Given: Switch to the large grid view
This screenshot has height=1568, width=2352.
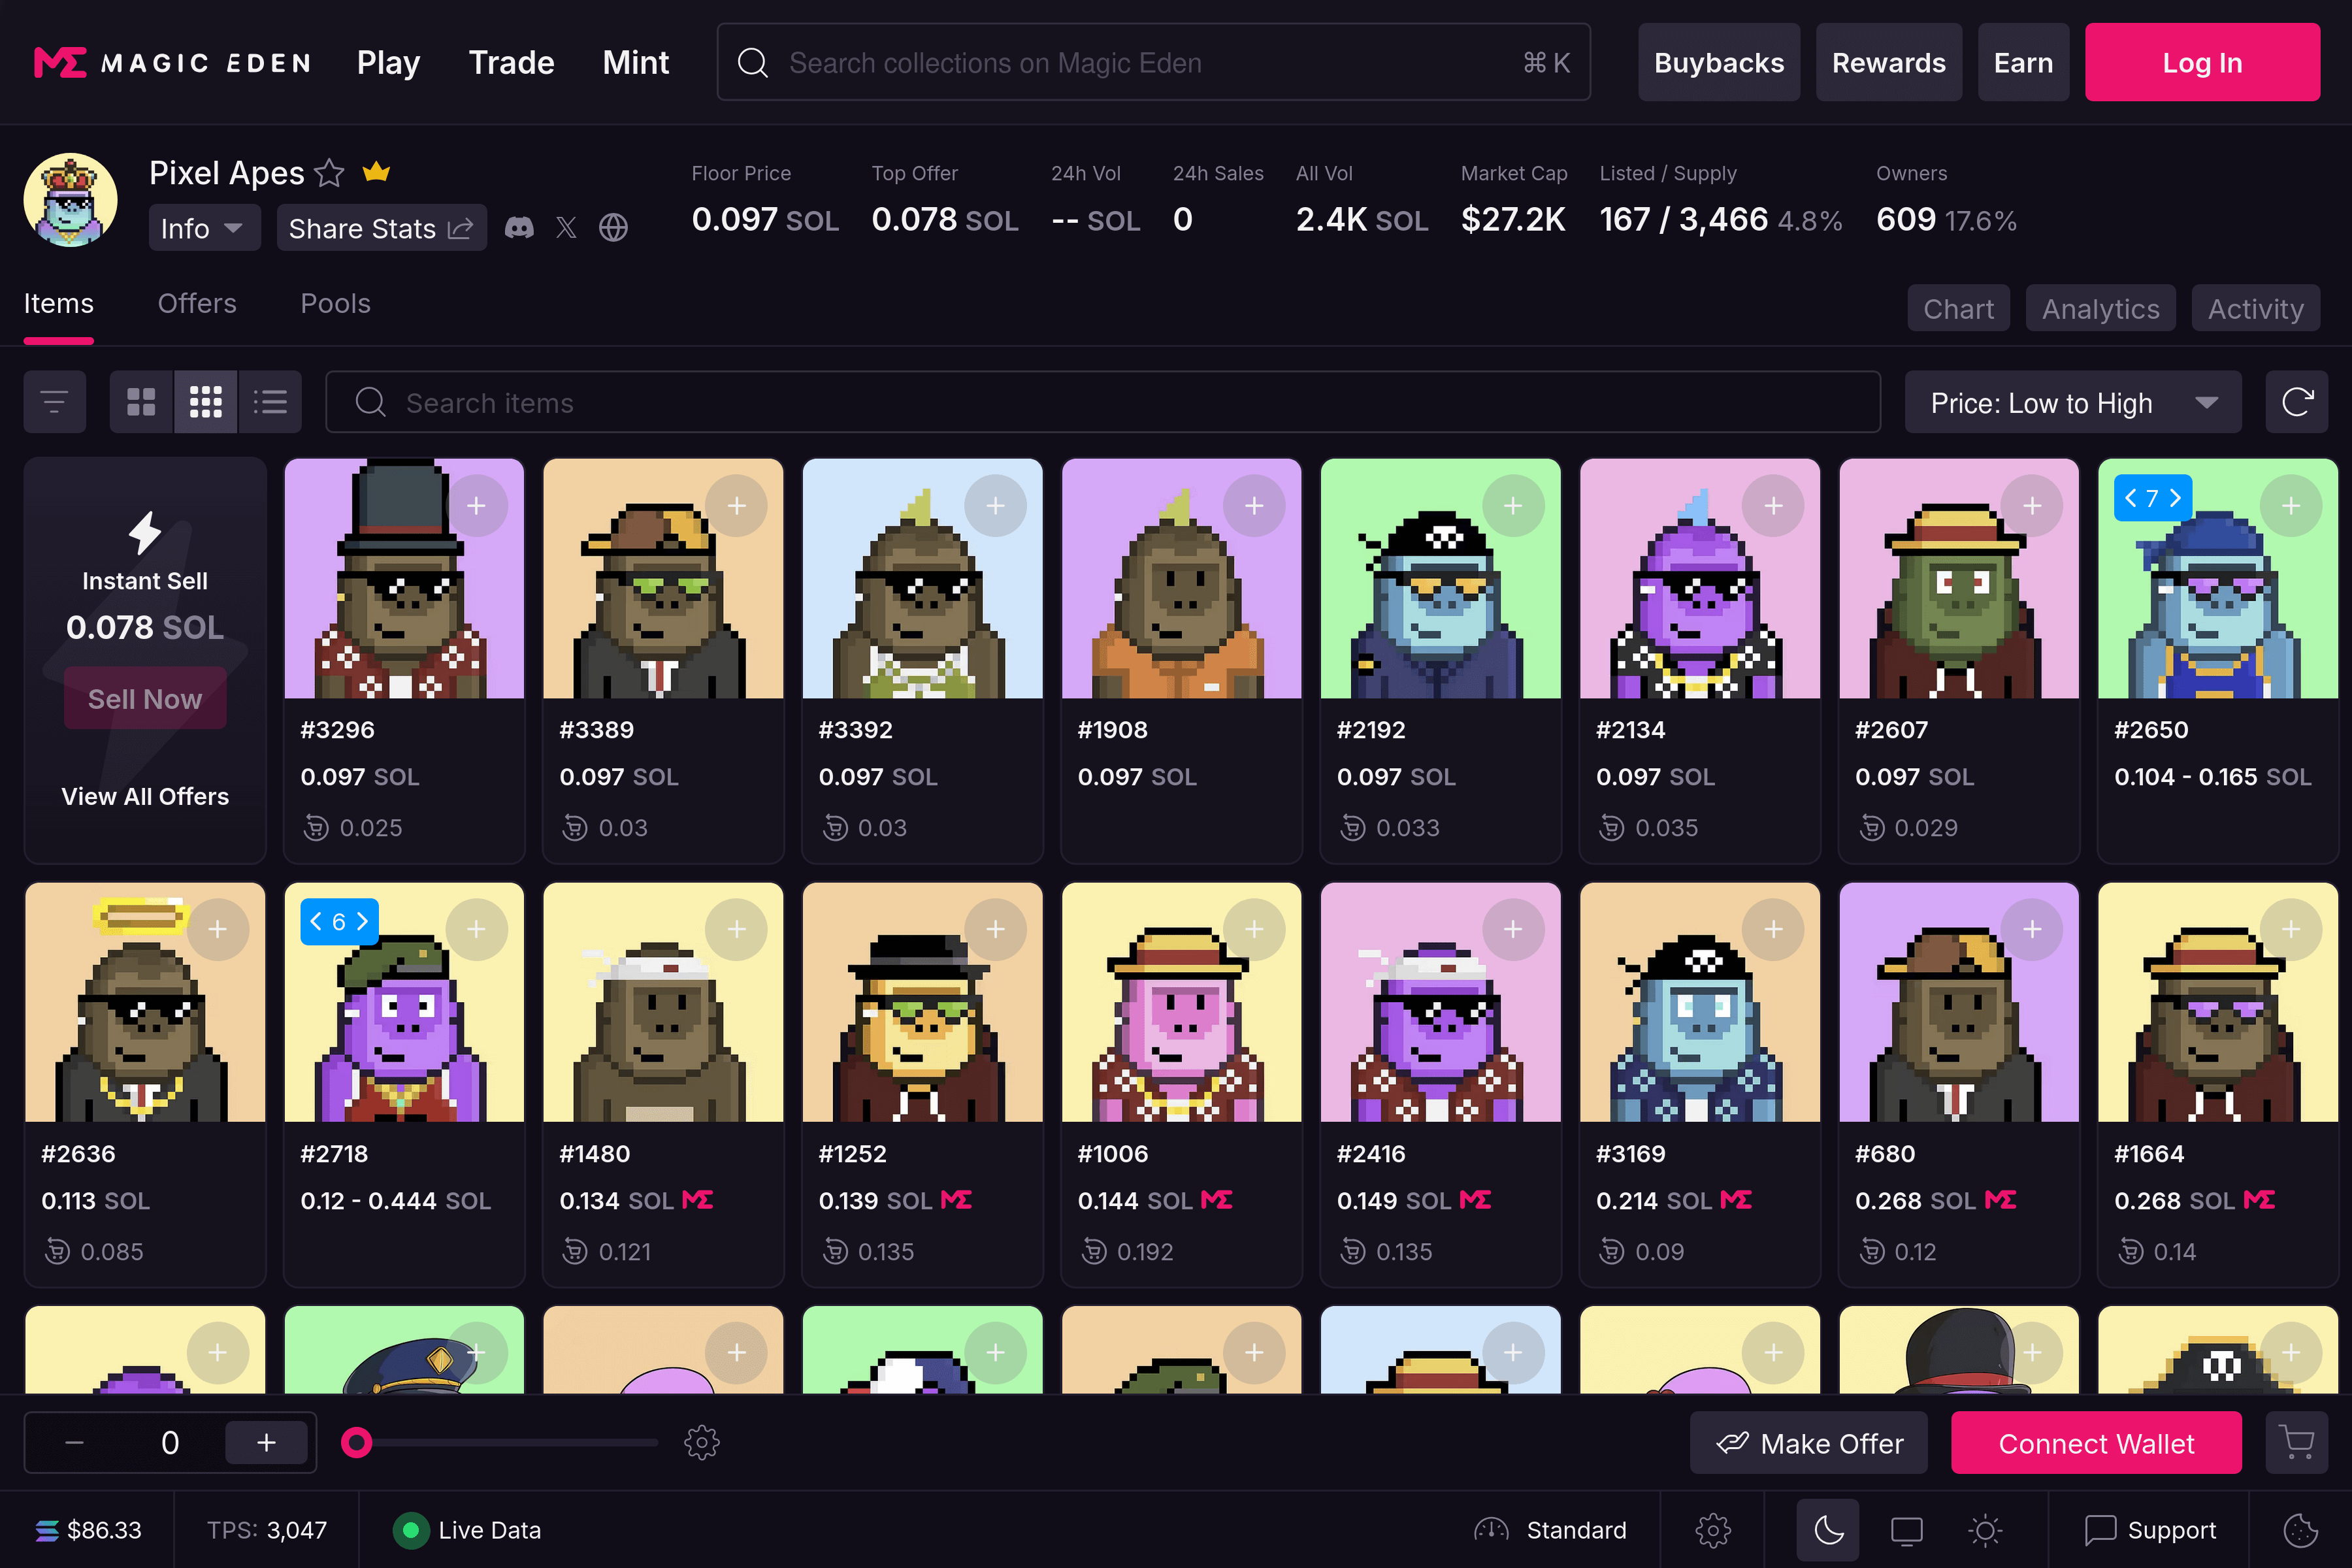Looking at the screenshot, I should (x=140, y=401).
